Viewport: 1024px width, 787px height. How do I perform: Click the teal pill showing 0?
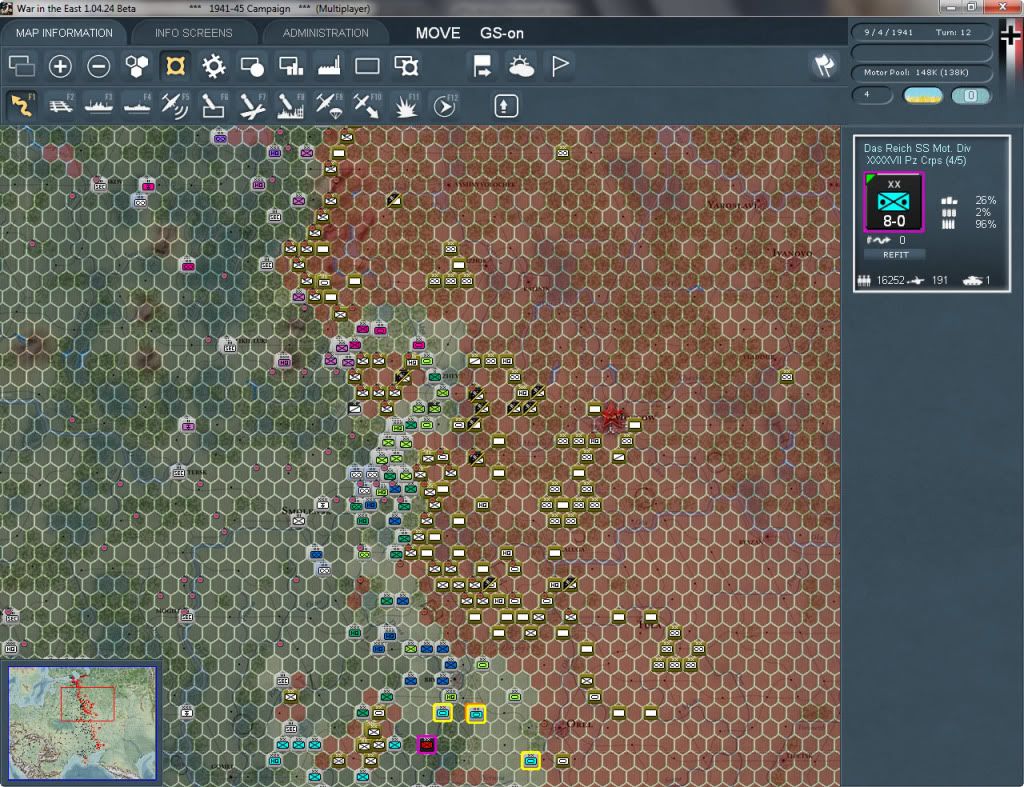(x=970, y=95)
